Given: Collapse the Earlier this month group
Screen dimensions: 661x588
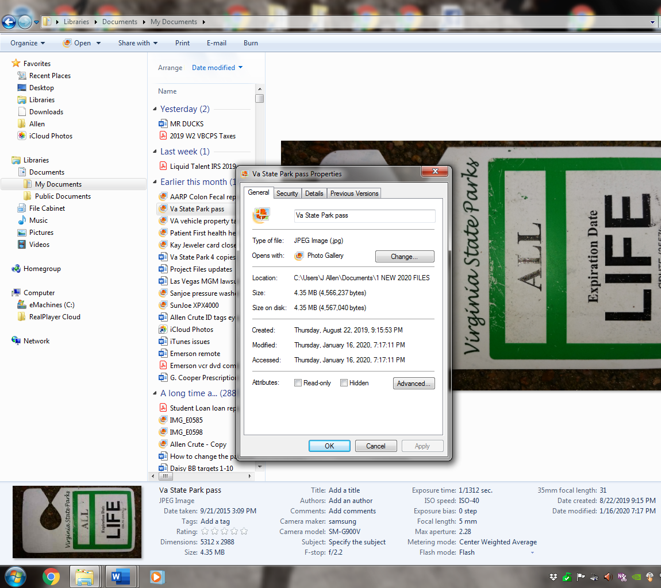Looking at the screenshot, I should tap(155, 182).
